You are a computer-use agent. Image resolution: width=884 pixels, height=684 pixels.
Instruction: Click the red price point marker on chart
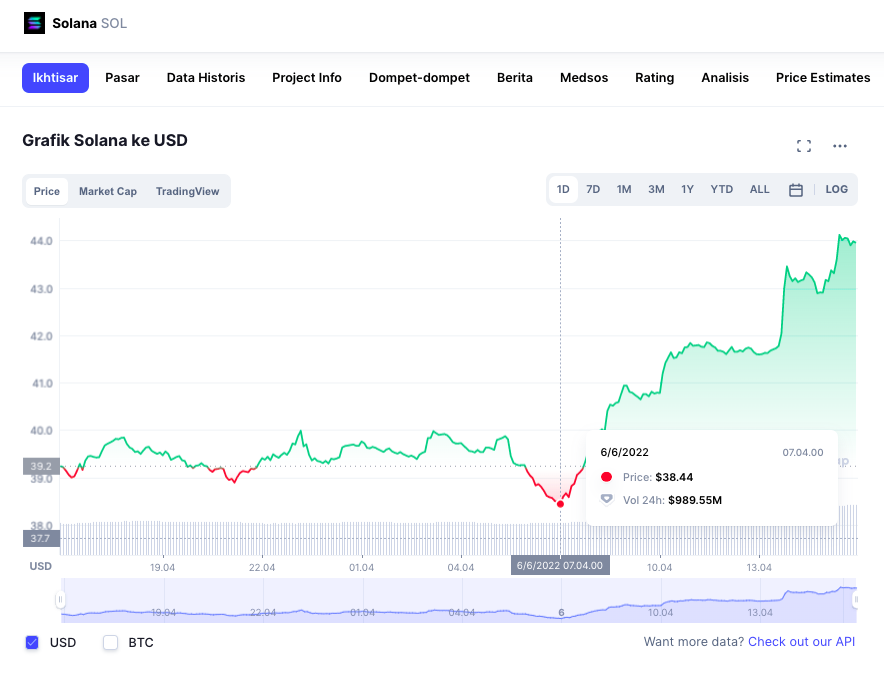[x=560, y=504]
